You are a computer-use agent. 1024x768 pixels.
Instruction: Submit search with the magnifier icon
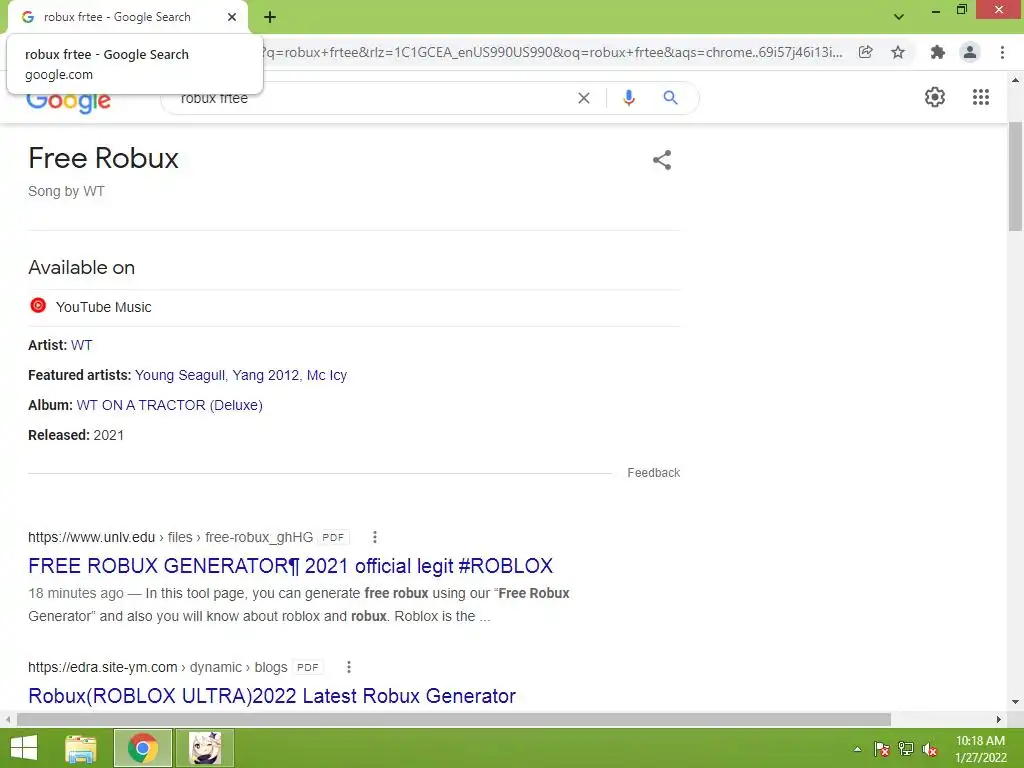pyautogui.click(x=670, y=98)
